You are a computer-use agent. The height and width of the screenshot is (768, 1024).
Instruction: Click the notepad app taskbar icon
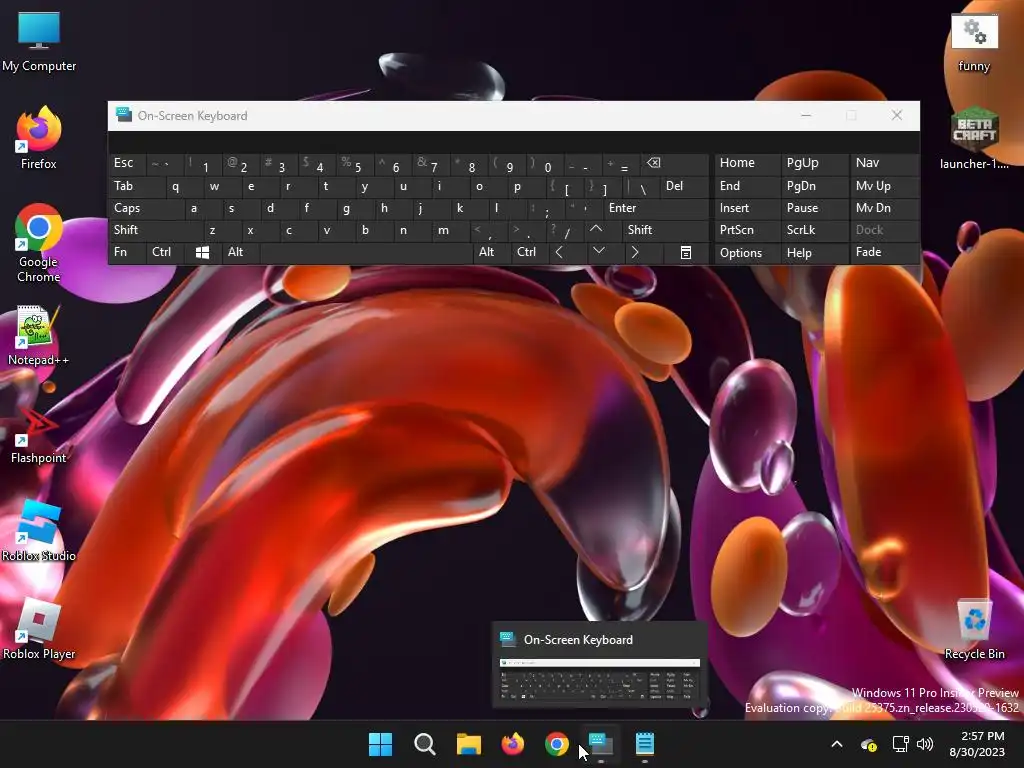(x=645, y=744)
